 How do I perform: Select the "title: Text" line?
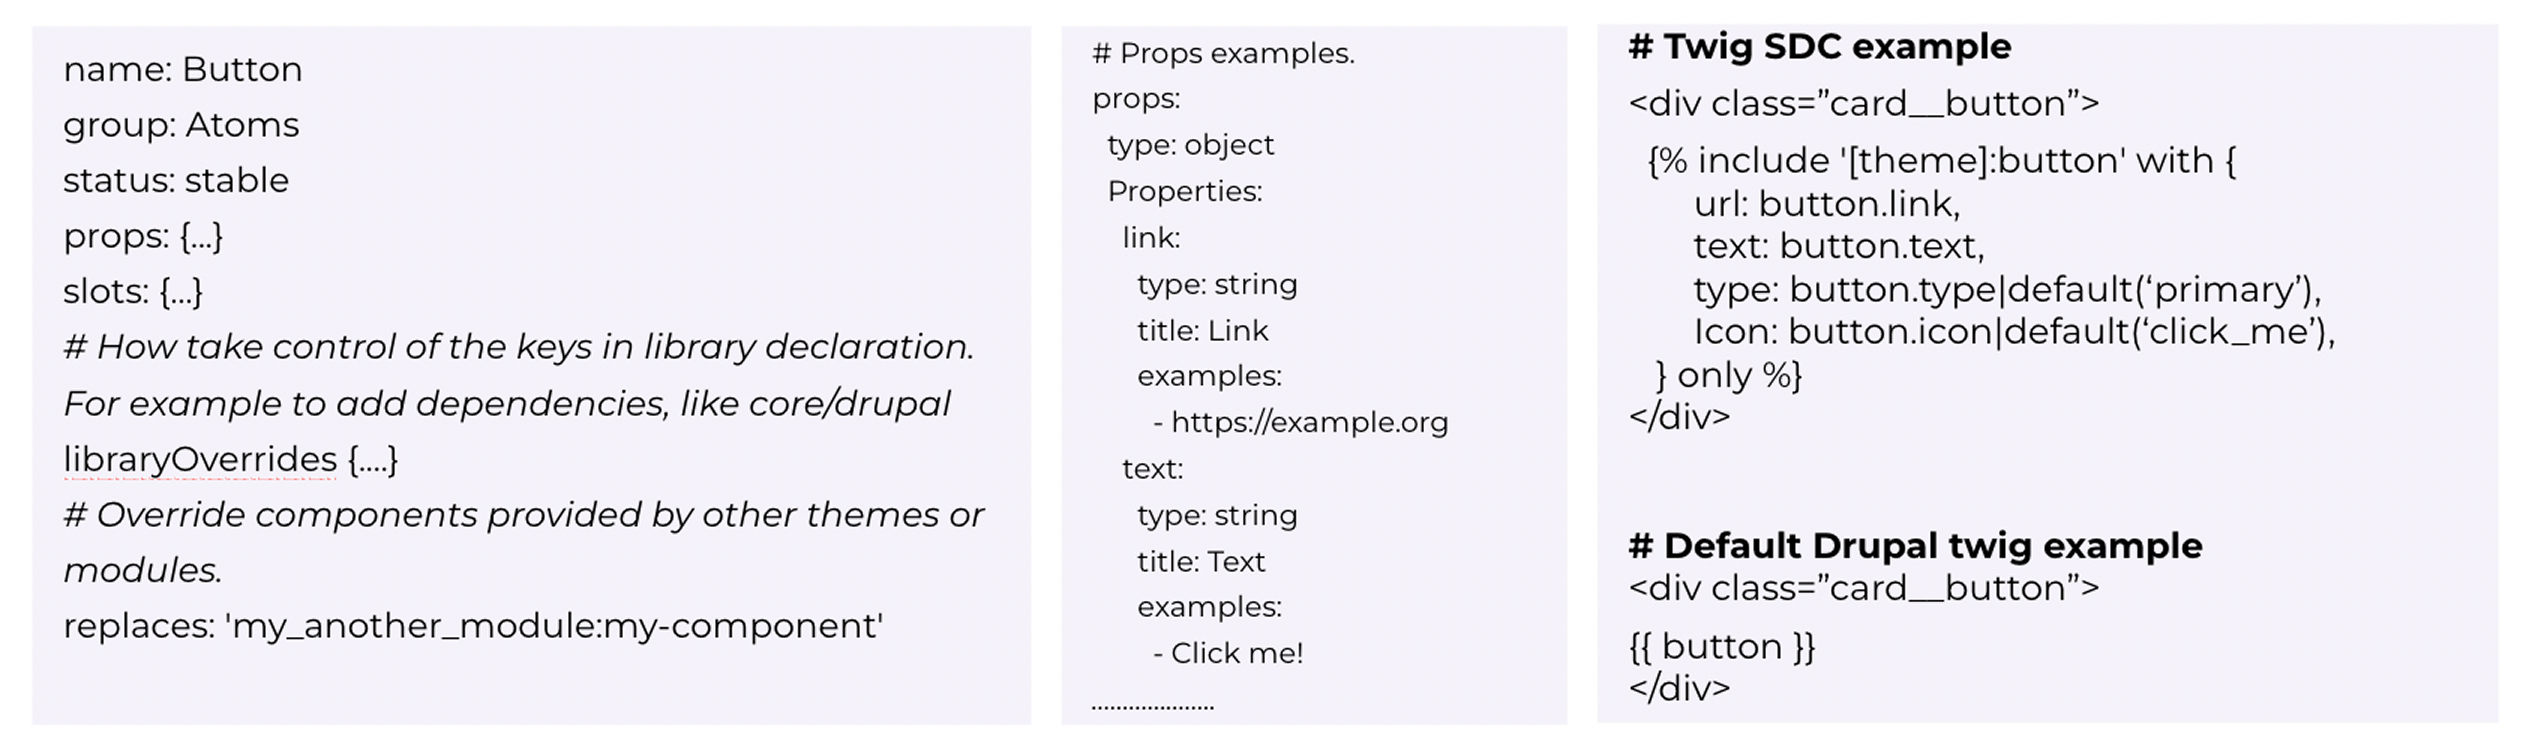pos(1200,562)
